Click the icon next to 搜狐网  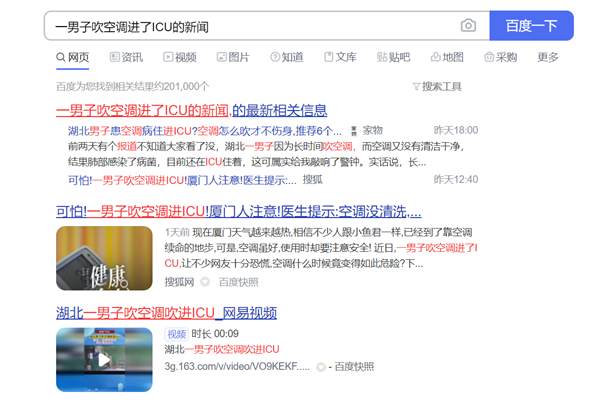coord(205,282)
